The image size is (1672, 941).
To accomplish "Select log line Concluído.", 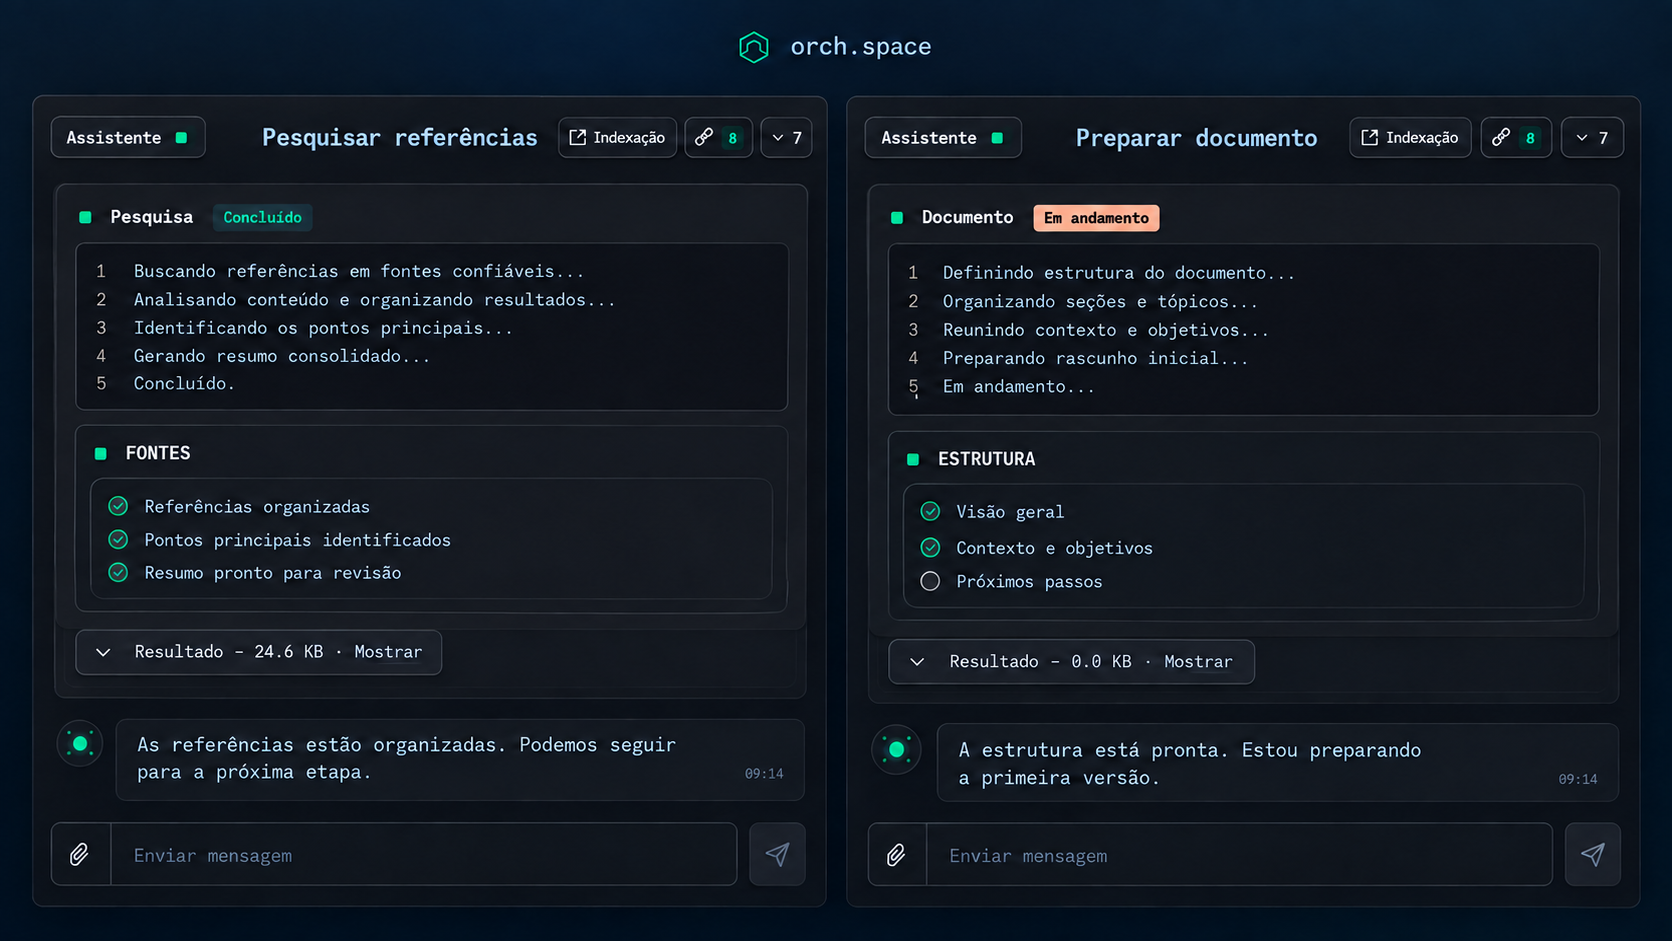I will coord(184,383).
